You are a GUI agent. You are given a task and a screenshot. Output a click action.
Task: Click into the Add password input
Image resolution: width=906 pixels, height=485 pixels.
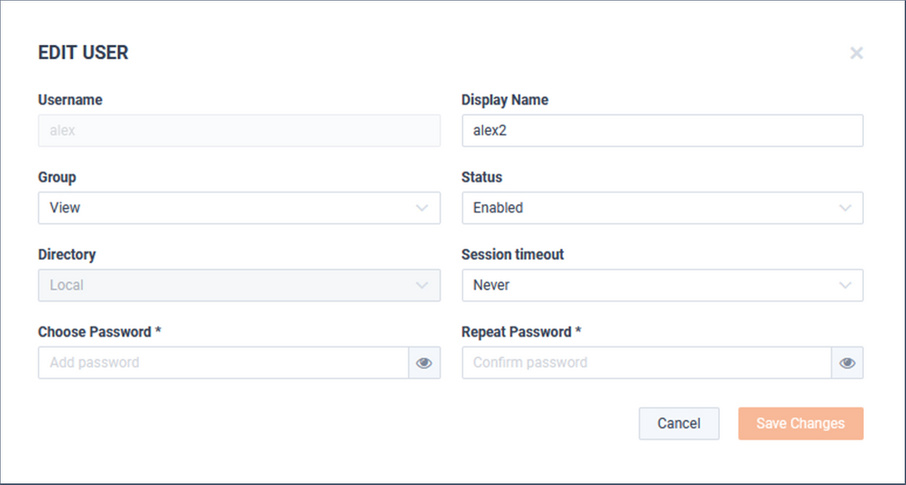(224, 363)
